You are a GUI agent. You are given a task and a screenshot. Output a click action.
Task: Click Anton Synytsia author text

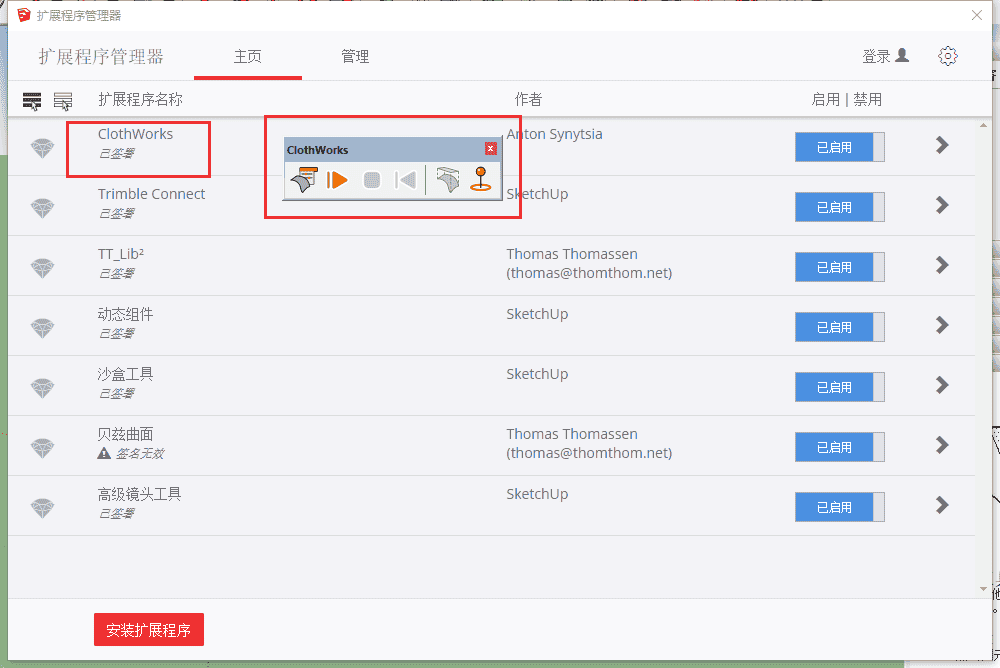pos(554,134)
